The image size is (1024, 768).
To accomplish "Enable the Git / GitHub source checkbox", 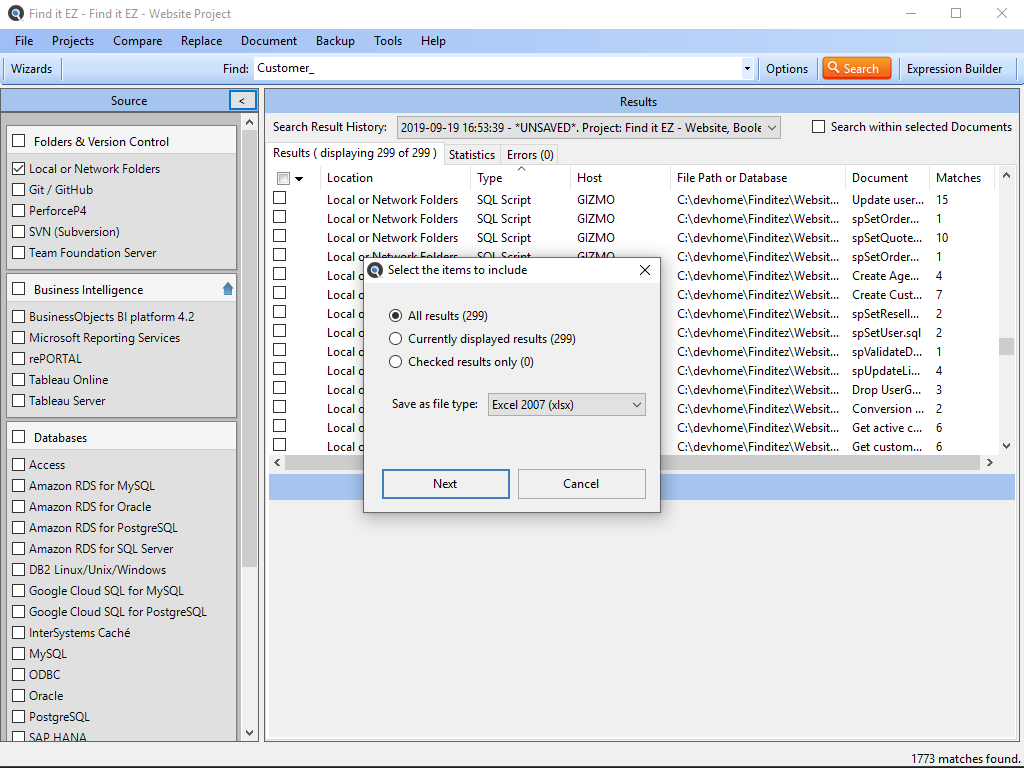I will point(19,190).
